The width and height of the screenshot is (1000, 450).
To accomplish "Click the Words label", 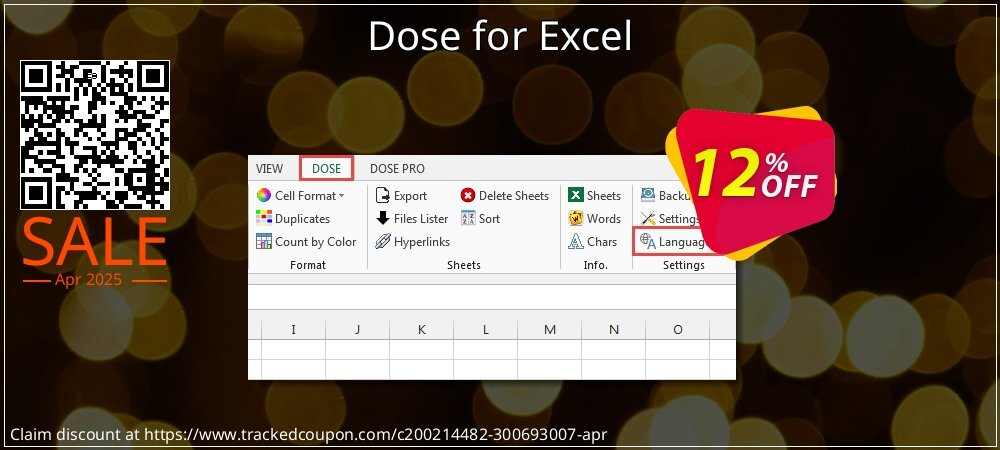I will [x=604, y=219].
